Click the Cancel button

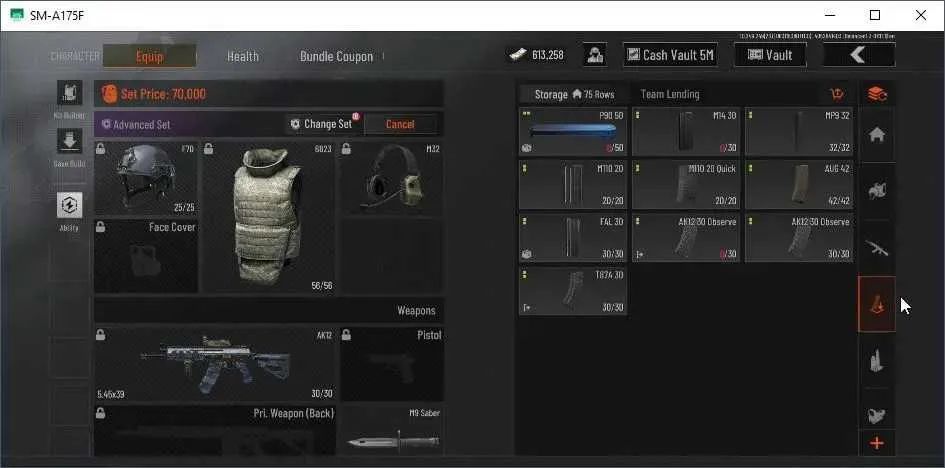pos(400,124)
